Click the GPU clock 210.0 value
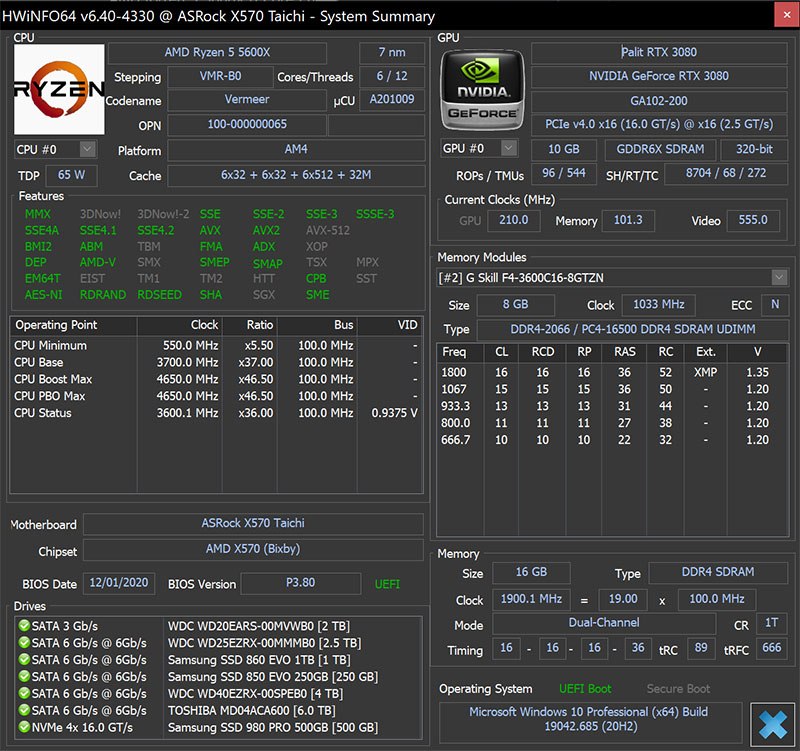This screenshot has height=751, width=800. click(x=514, y=220)
